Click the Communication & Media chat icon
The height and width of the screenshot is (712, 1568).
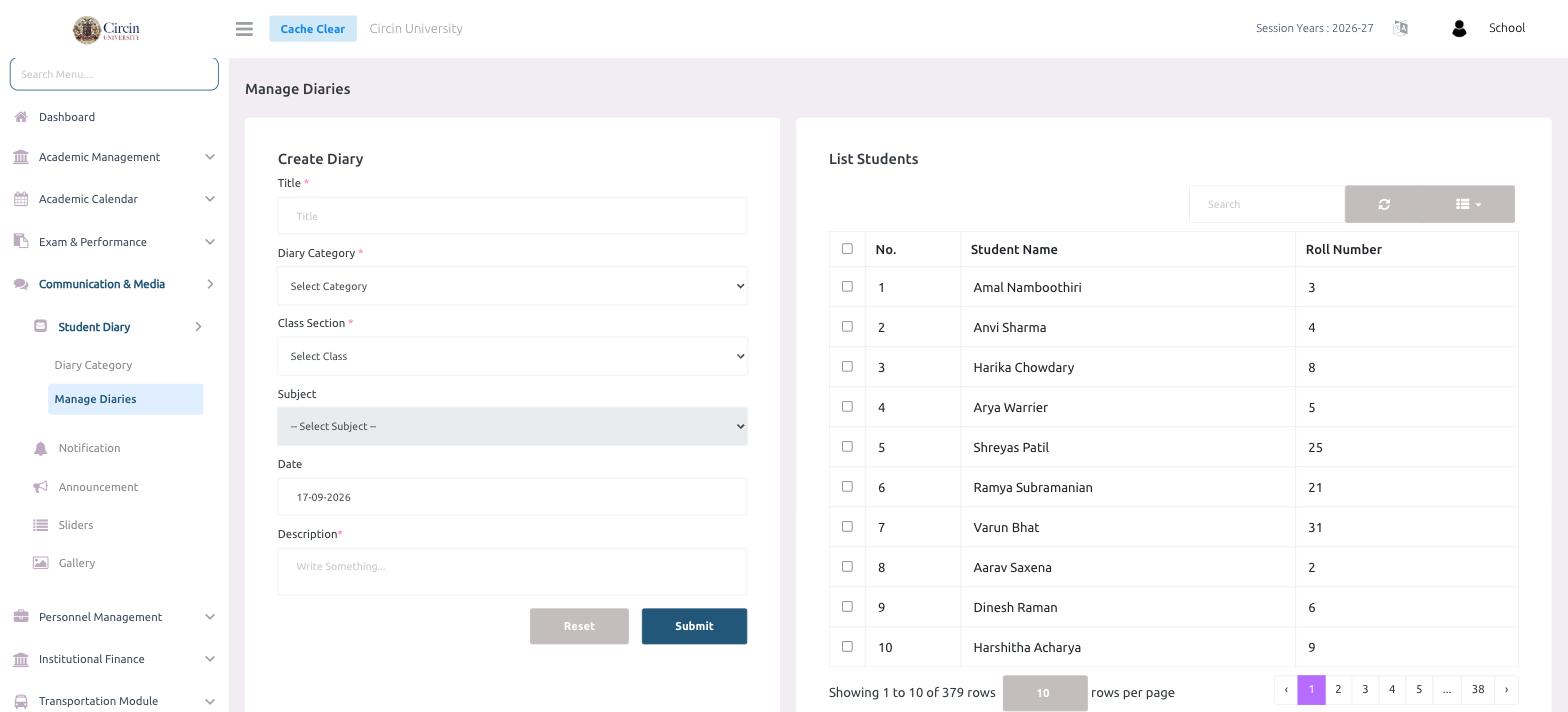click(x=21, y=284)
